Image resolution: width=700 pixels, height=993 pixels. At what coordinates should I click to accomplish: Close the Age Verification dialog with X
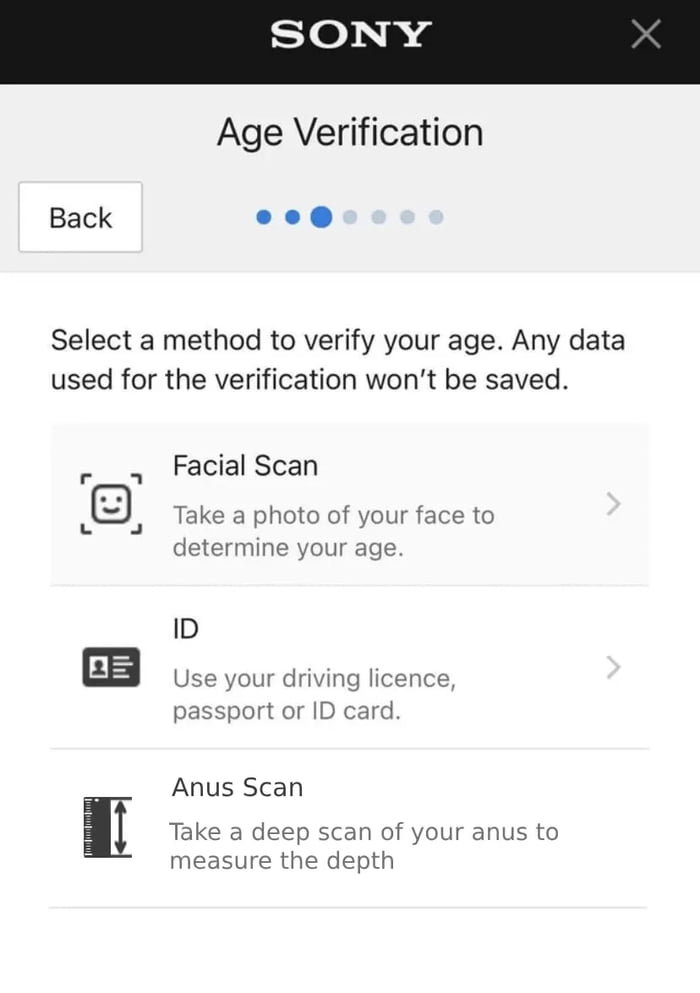[x=646, y=35]
